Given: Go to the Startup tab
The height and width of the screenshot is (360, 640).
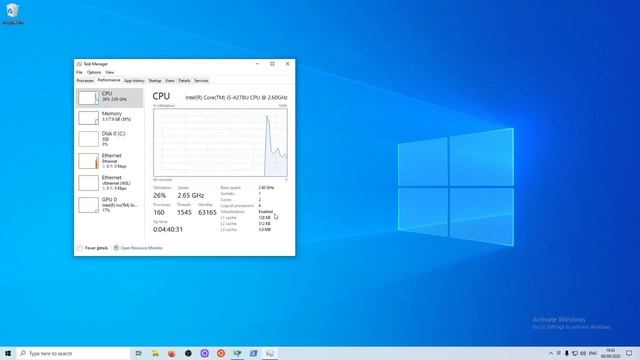Looking at the screenshot, I should point(155,81).
